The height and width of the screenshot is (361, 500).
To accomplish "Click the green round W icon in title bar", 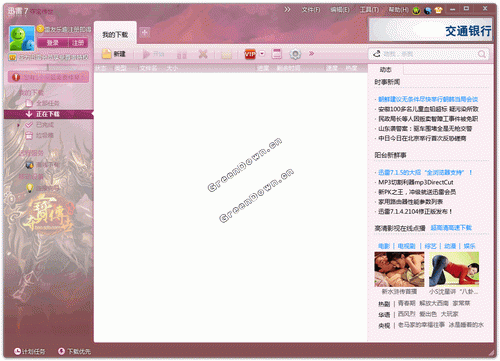I will click(416, 11).
